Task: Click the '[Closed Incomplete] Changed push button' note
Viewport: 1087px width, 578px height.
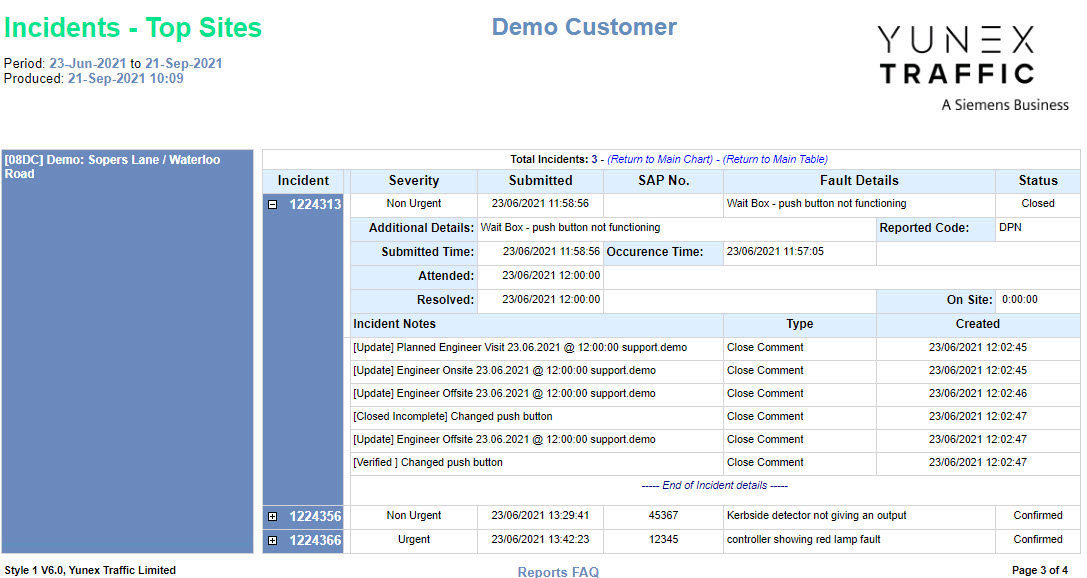Action: (453, 417)
